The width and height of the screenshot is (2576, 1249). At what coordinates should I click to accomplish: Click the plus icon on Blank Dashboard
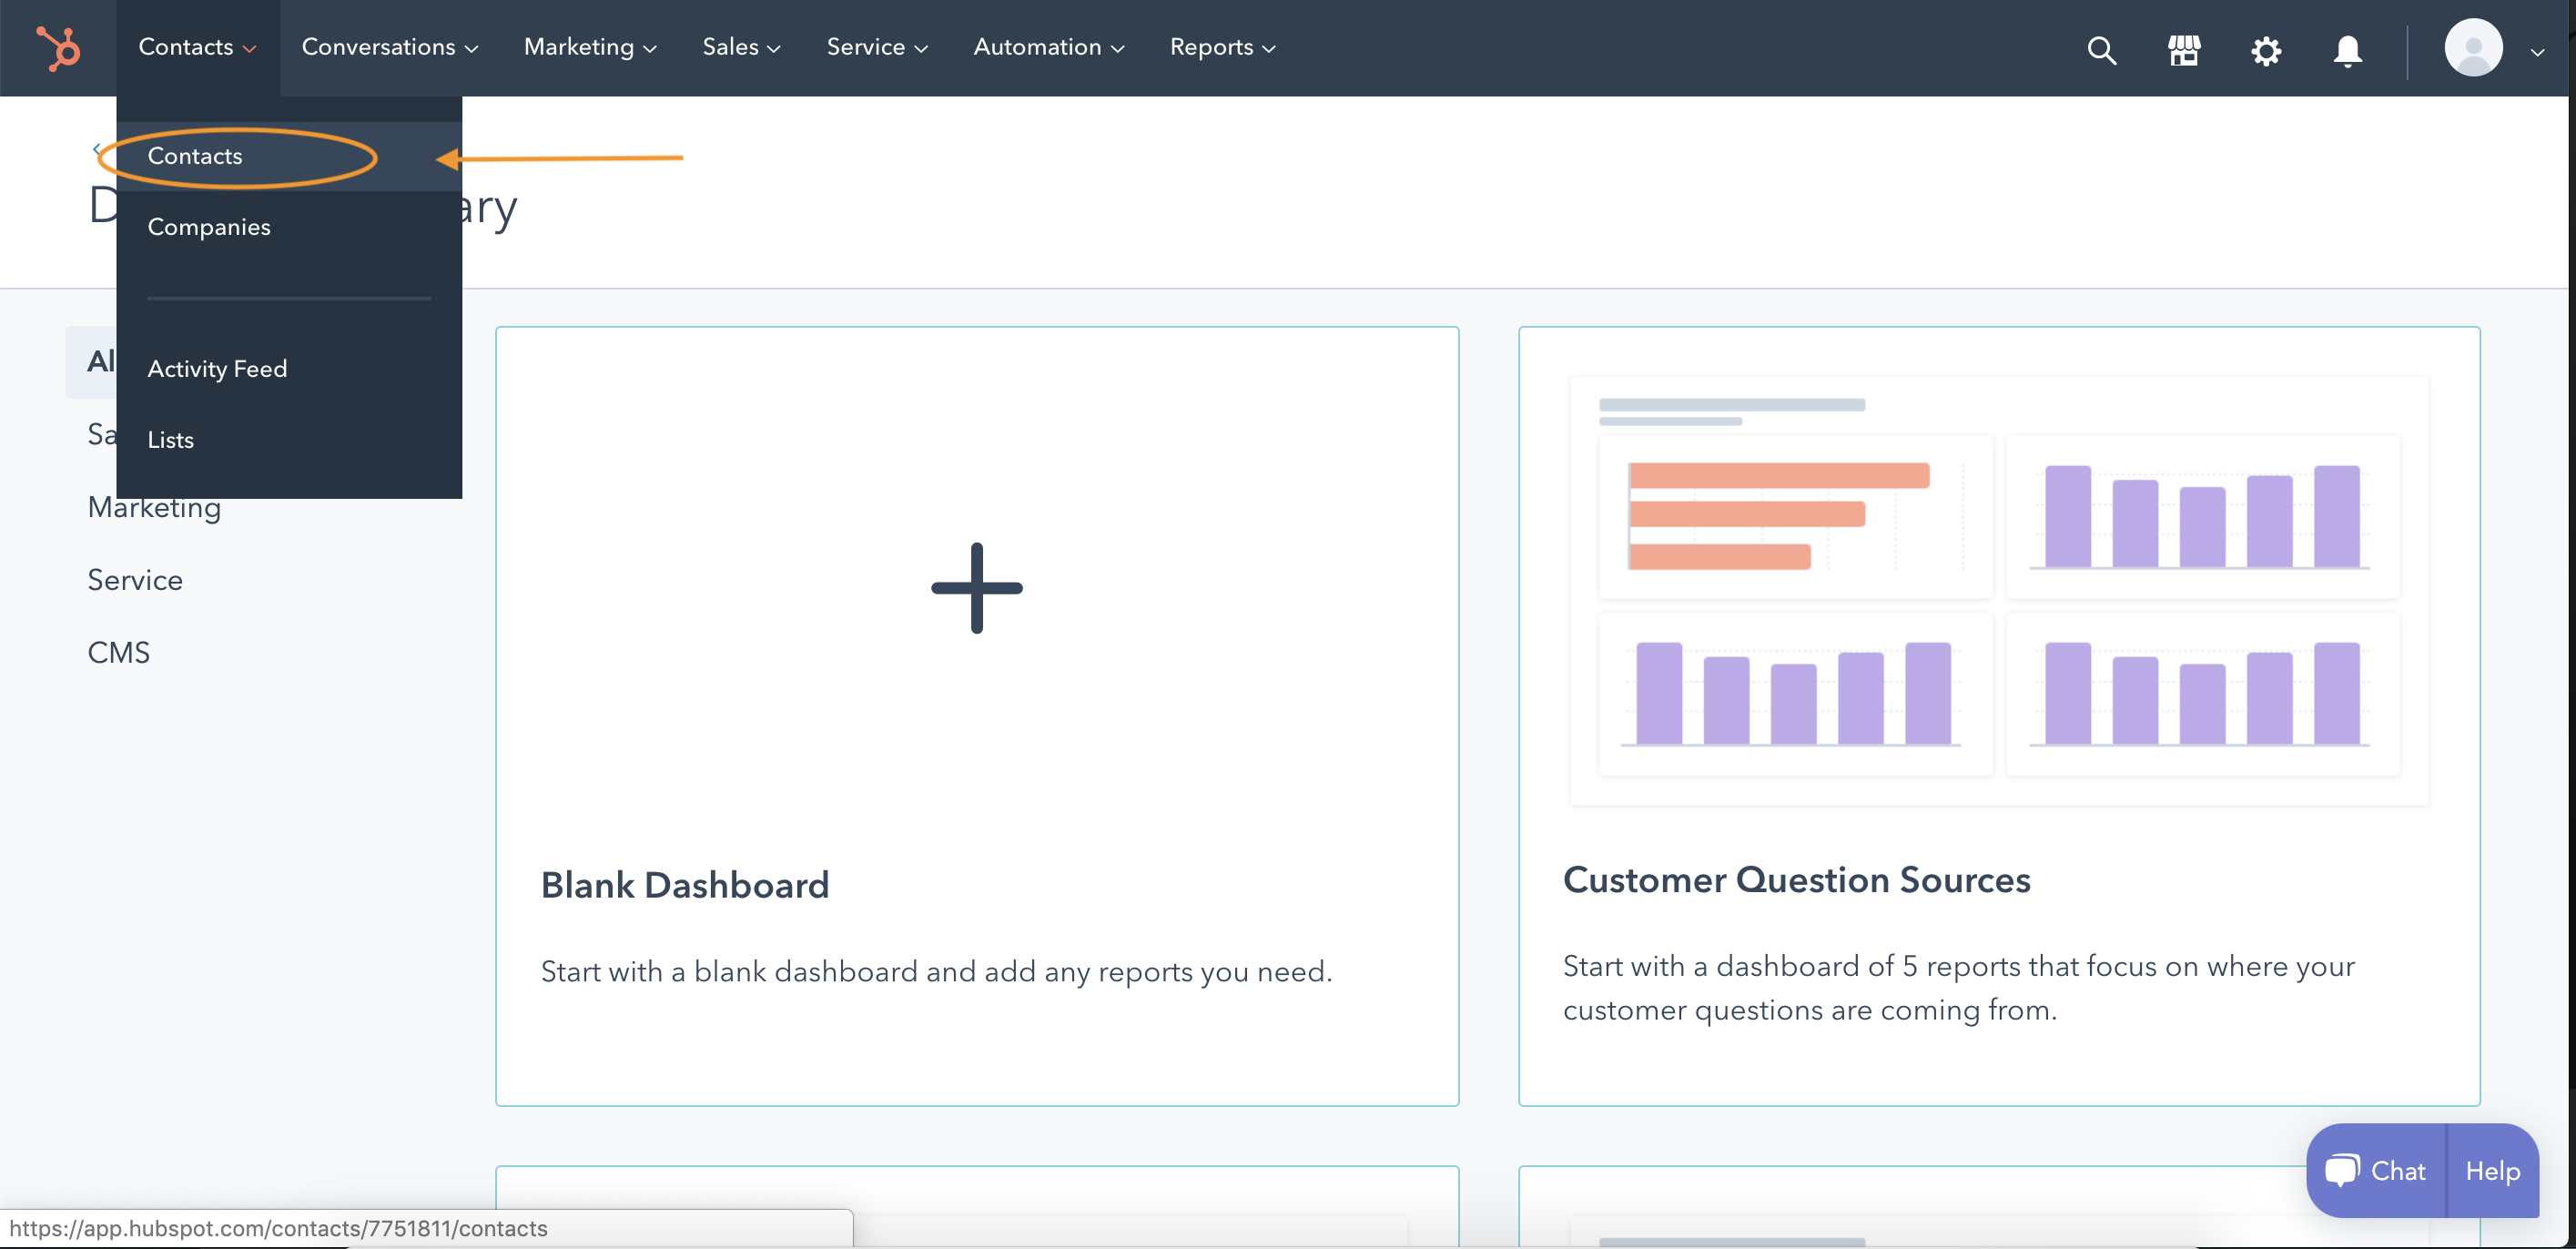[976, 588]
